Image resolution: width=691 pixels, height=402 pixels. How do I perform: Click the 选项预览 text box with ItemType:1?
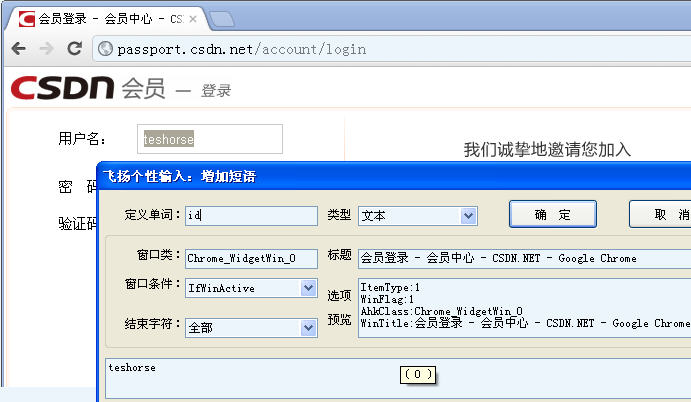pyautogui.click(x=524, y=308)
